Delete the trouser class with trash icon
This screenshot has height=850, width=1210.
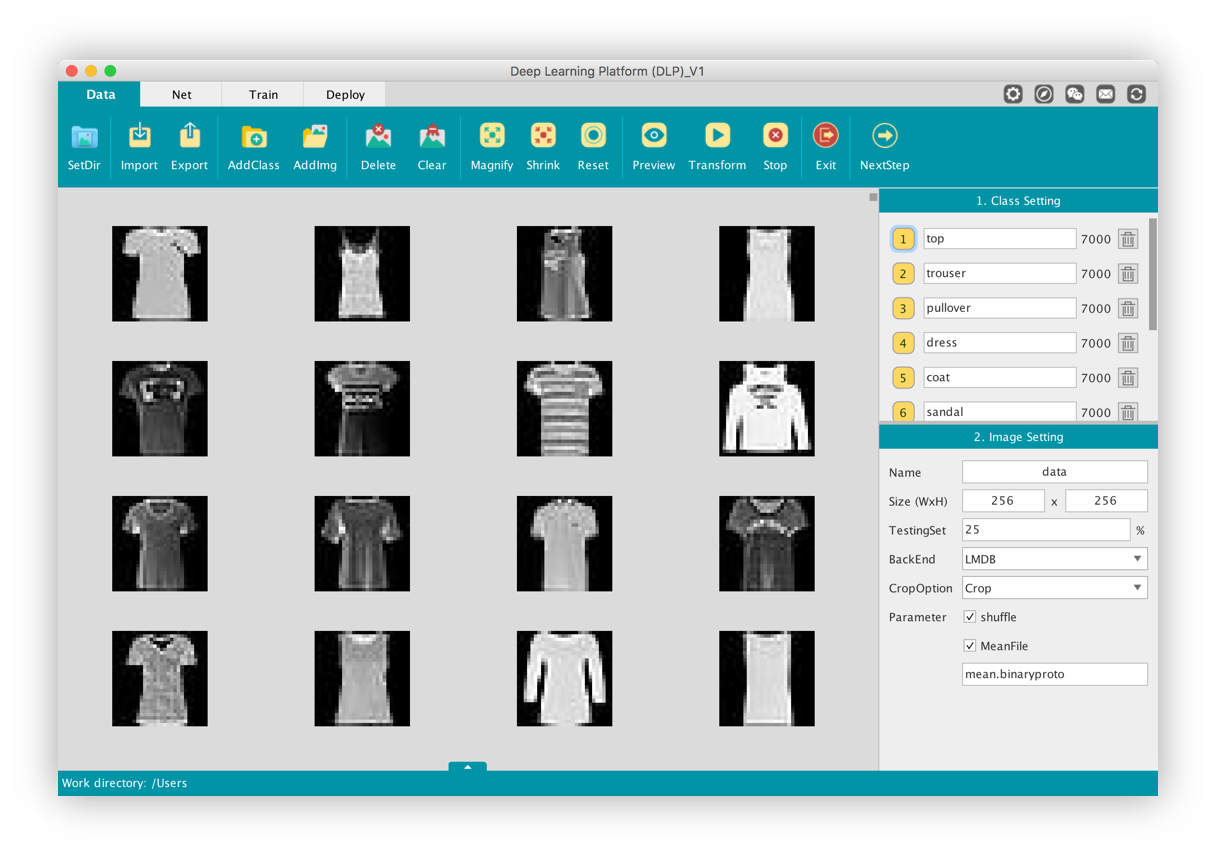click(x=1128, y=274)
